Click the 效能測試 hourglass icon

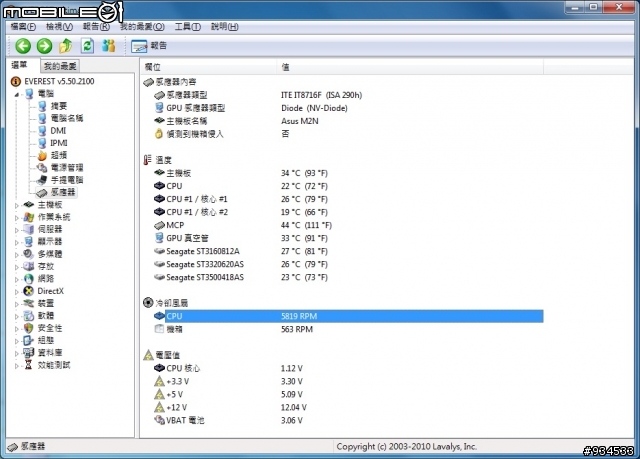[x=29, y=365]
